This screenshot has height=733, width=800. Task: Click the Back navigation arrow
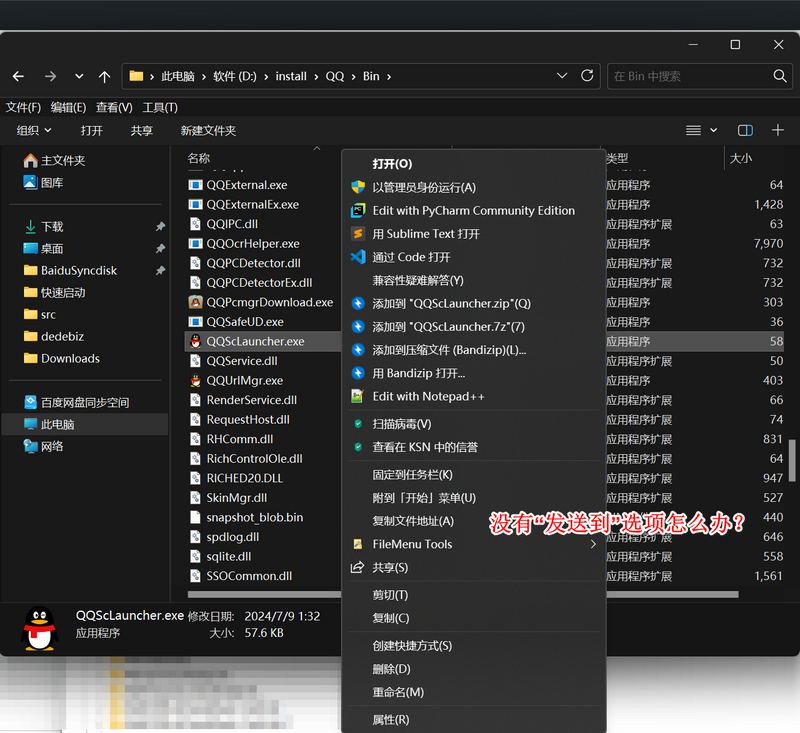[18, 77]
